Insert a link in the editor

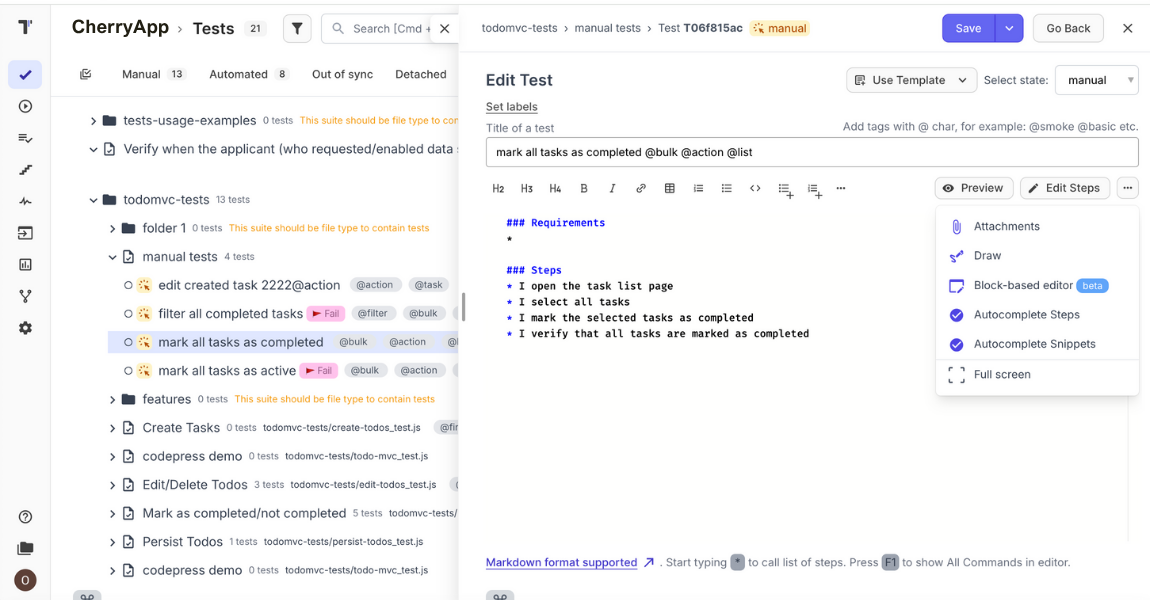[641, 188]
